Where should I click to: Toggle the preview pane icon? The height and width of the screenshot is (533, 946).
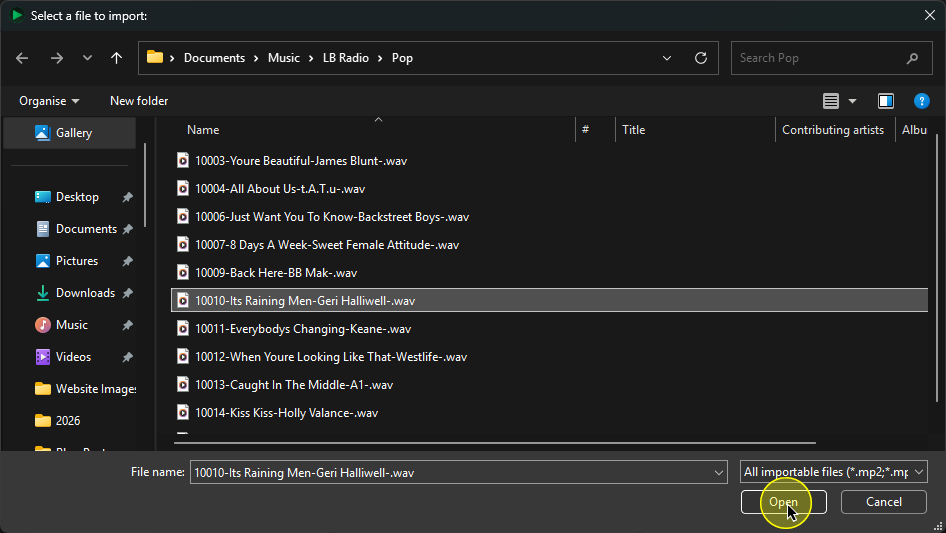886,101
